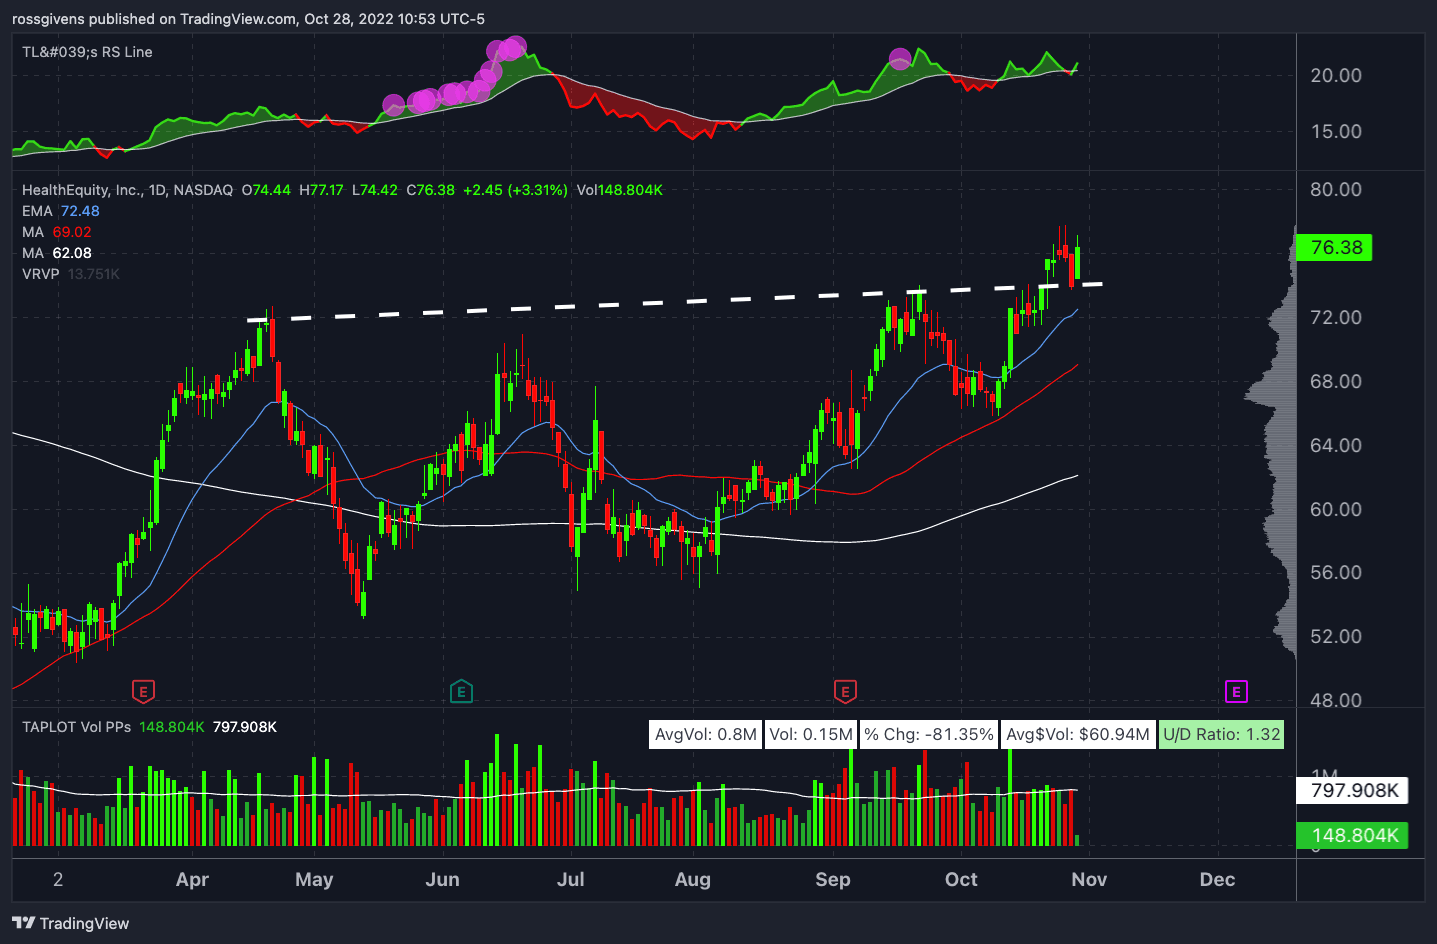Viewport: 1437px width, 944px height.
Task: Click the 797.908K volume level label
Action: (x=1352, y=790)
